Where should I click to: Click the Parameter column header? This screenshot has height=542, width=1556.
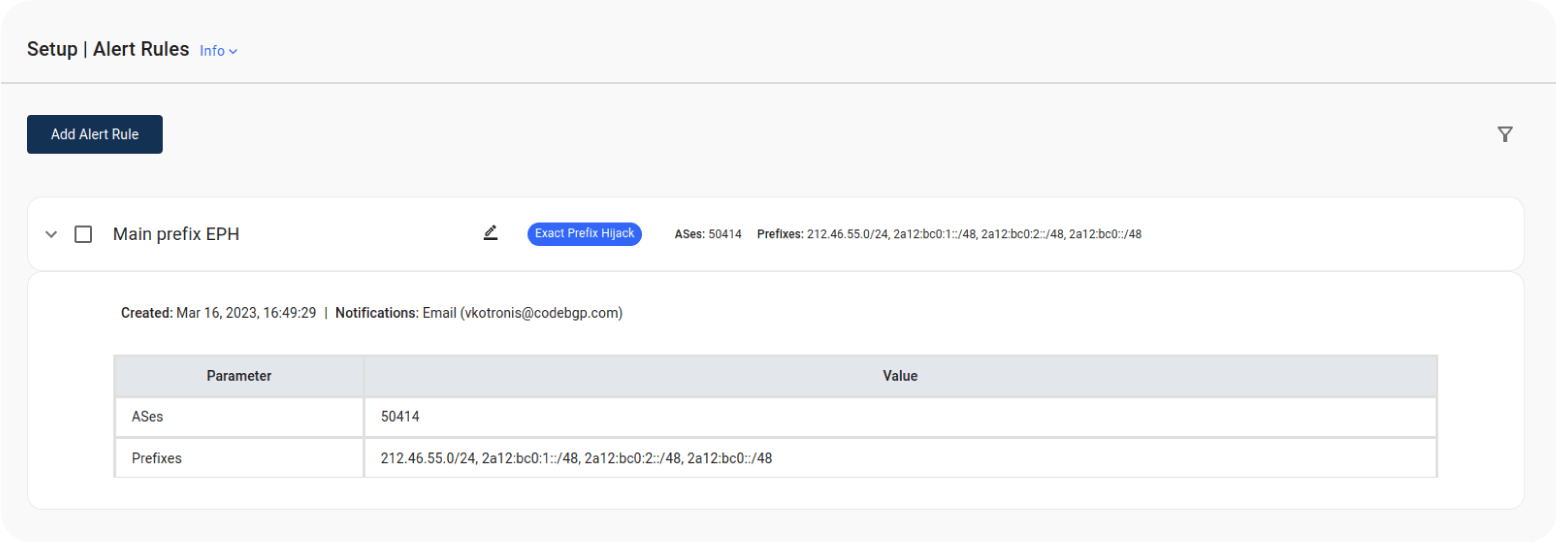(239, 376)
